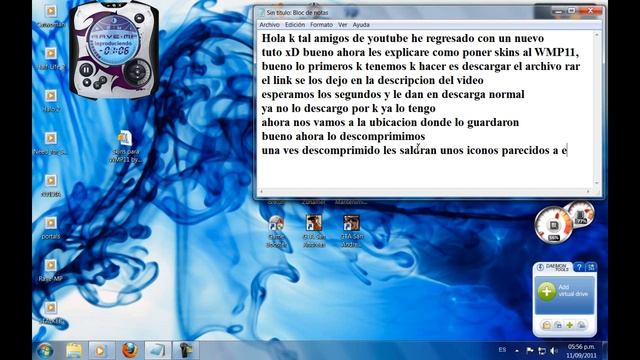Viewport: 640px width, 360px height.
Task: Click the small round top-right button on player skin
Action: [x=139, y=18]
